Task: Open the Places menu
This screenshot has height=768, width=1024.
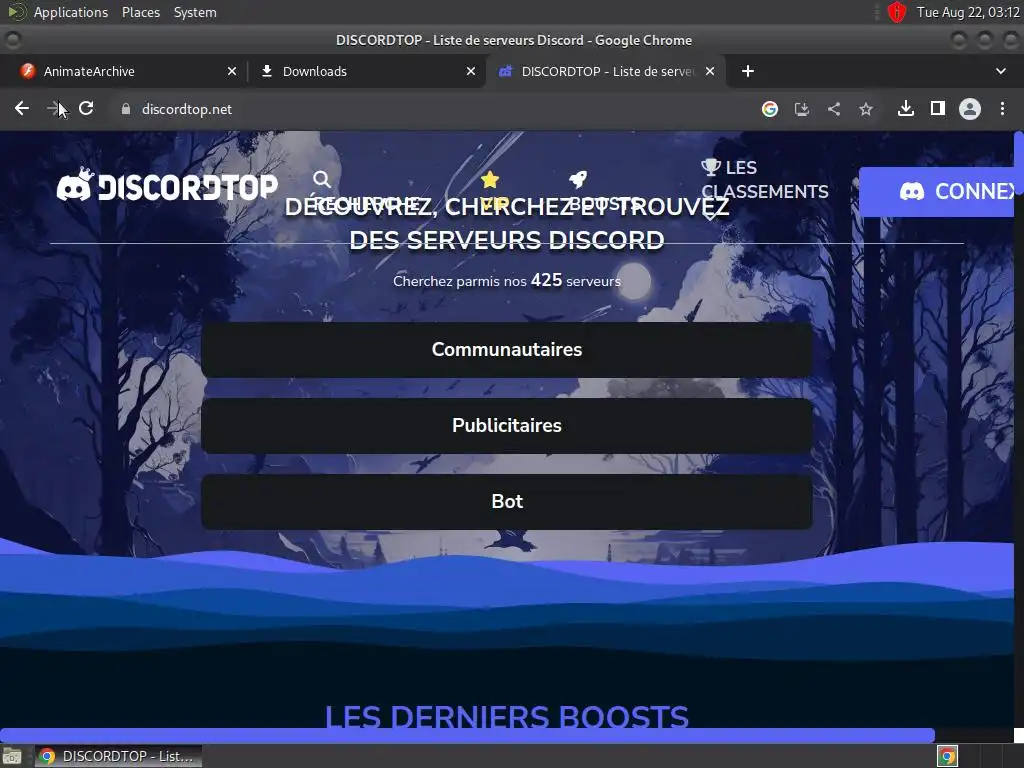Action: tap(140, 12)
